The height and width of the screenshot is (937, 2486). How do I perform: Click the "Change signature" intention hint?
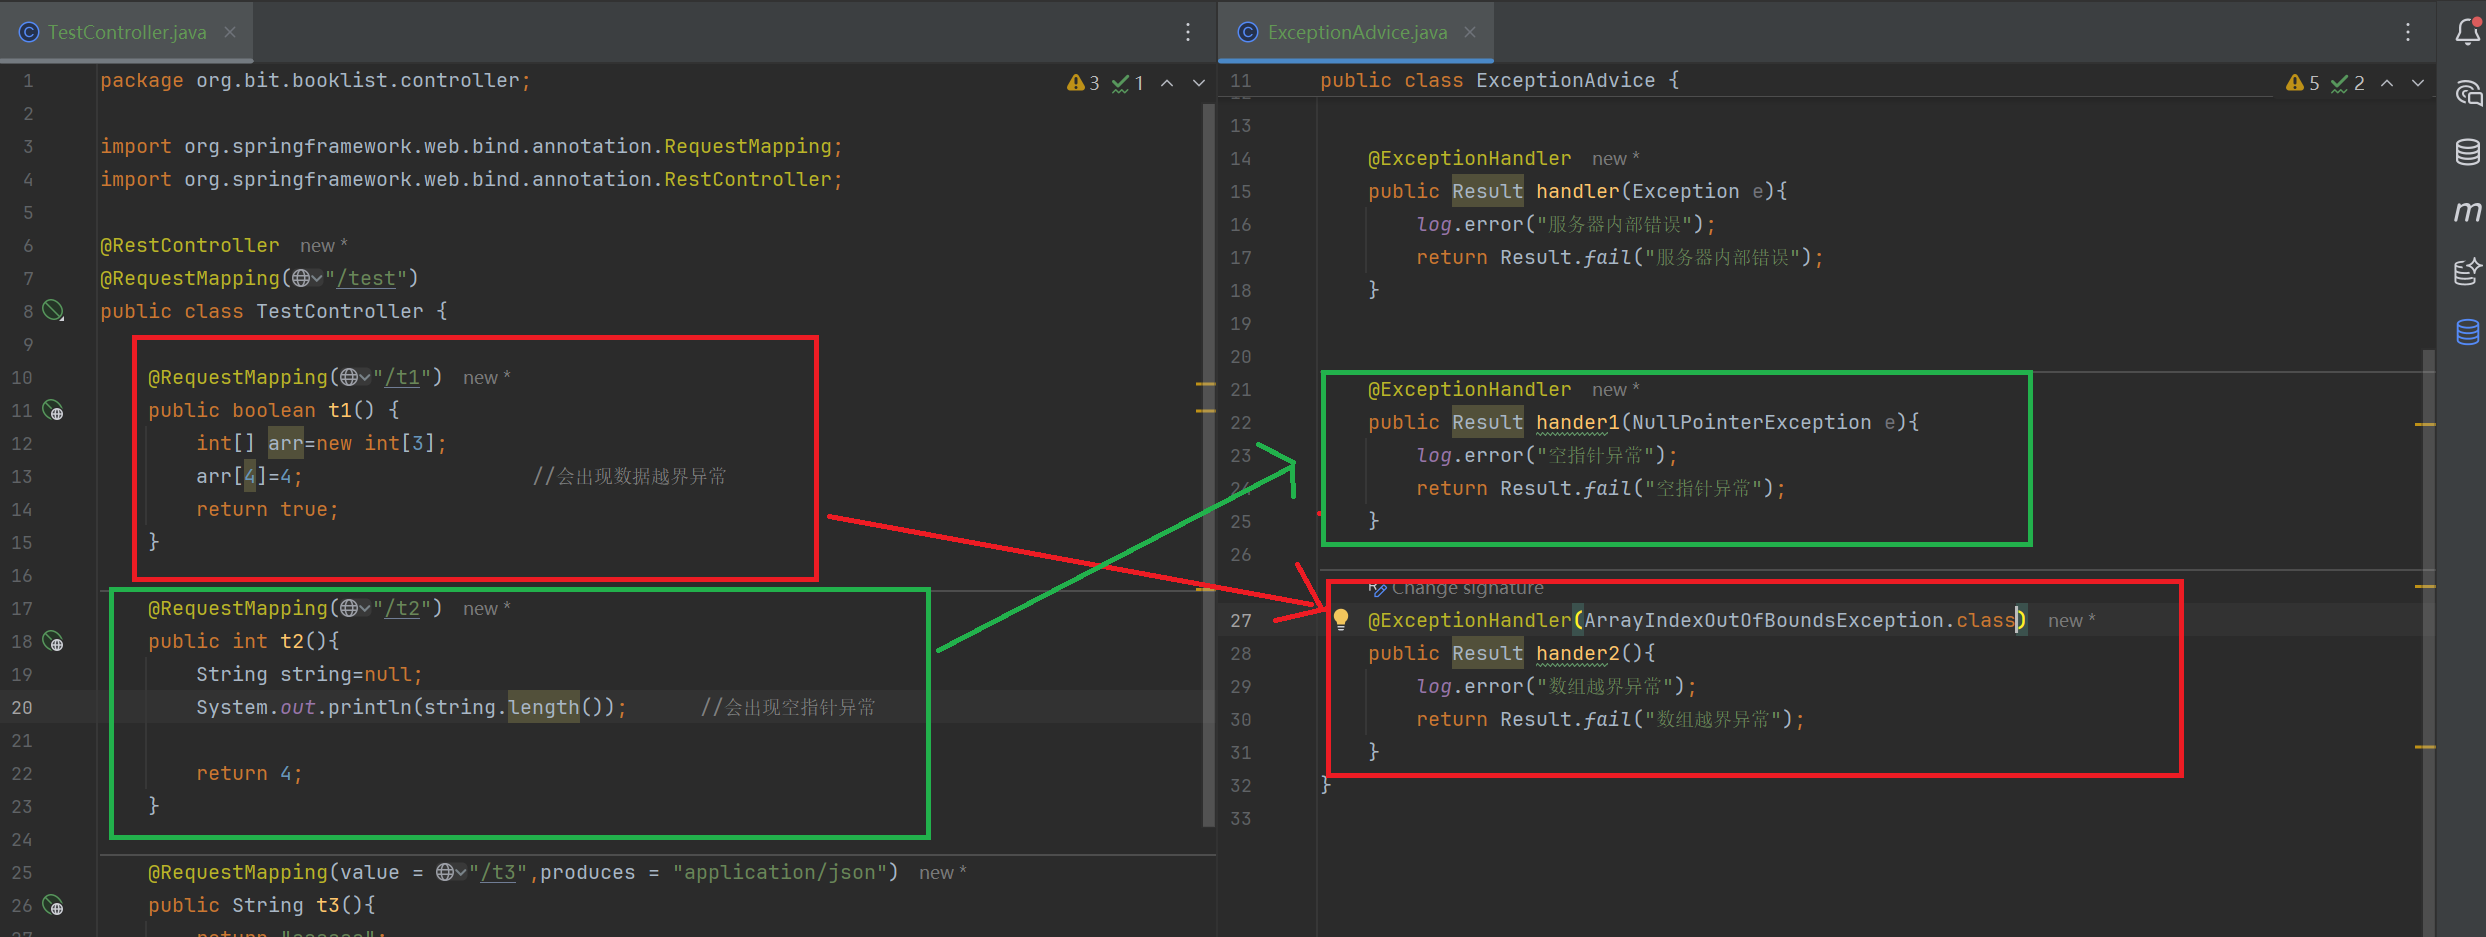(x=1457, y=588)
